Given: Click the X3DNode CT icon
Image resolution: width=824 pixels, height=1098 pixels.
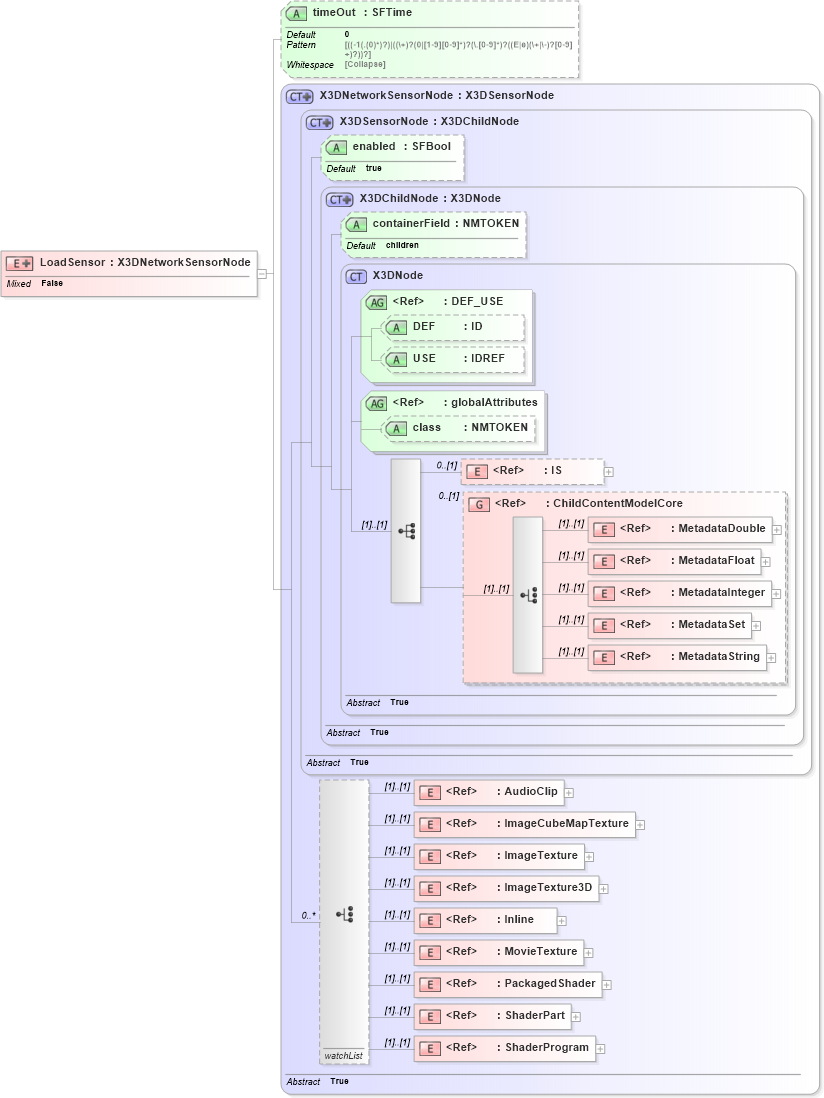Looking at the screenshot, I should click(x=356, y=277).
